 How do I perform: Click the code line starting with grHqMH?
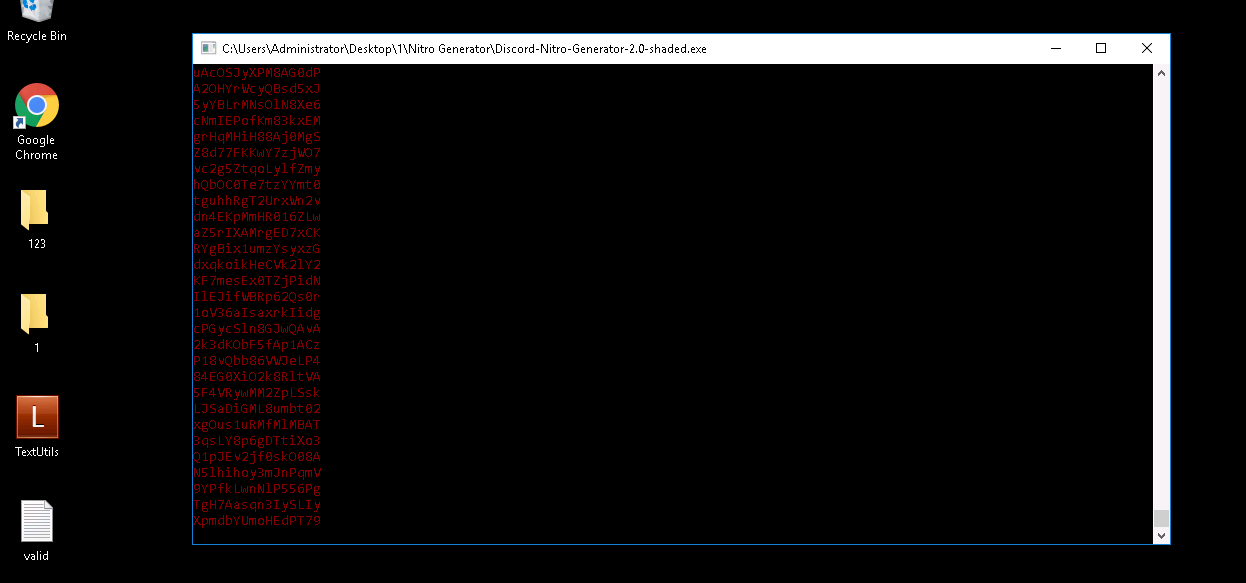257,137
